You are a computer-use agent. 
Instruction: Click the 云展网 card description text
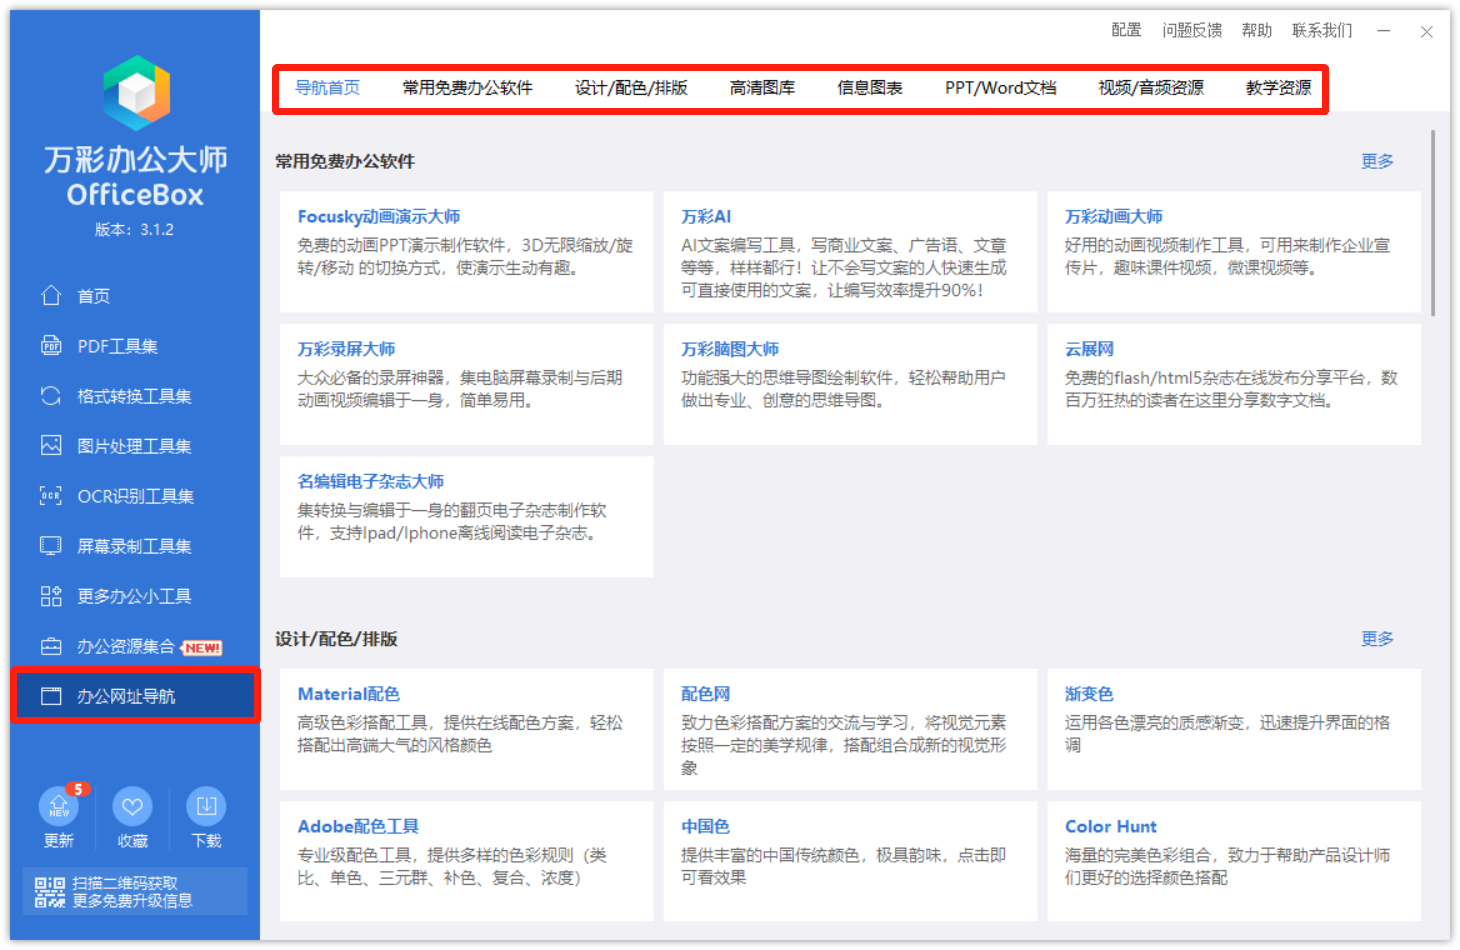coord(1231,389)
